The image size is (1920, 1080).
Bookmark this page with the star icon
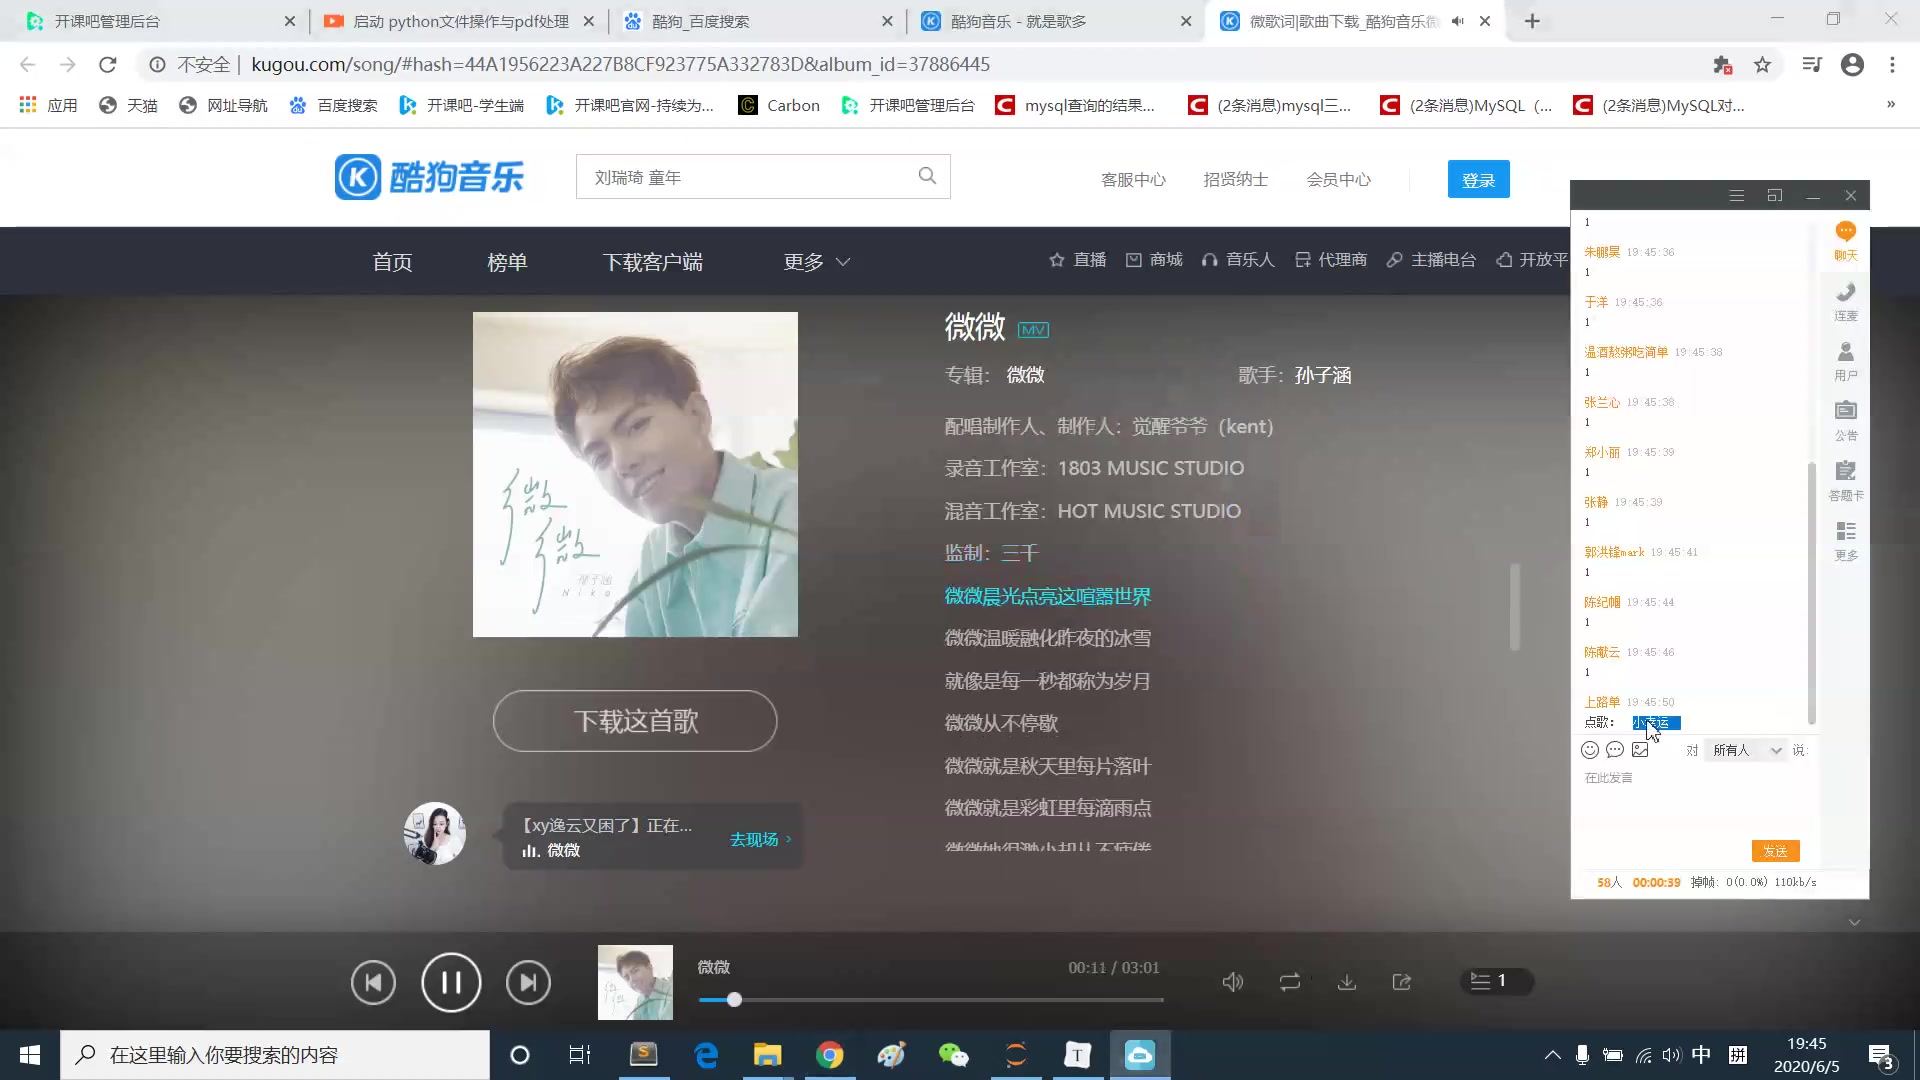coord(1762,65)
